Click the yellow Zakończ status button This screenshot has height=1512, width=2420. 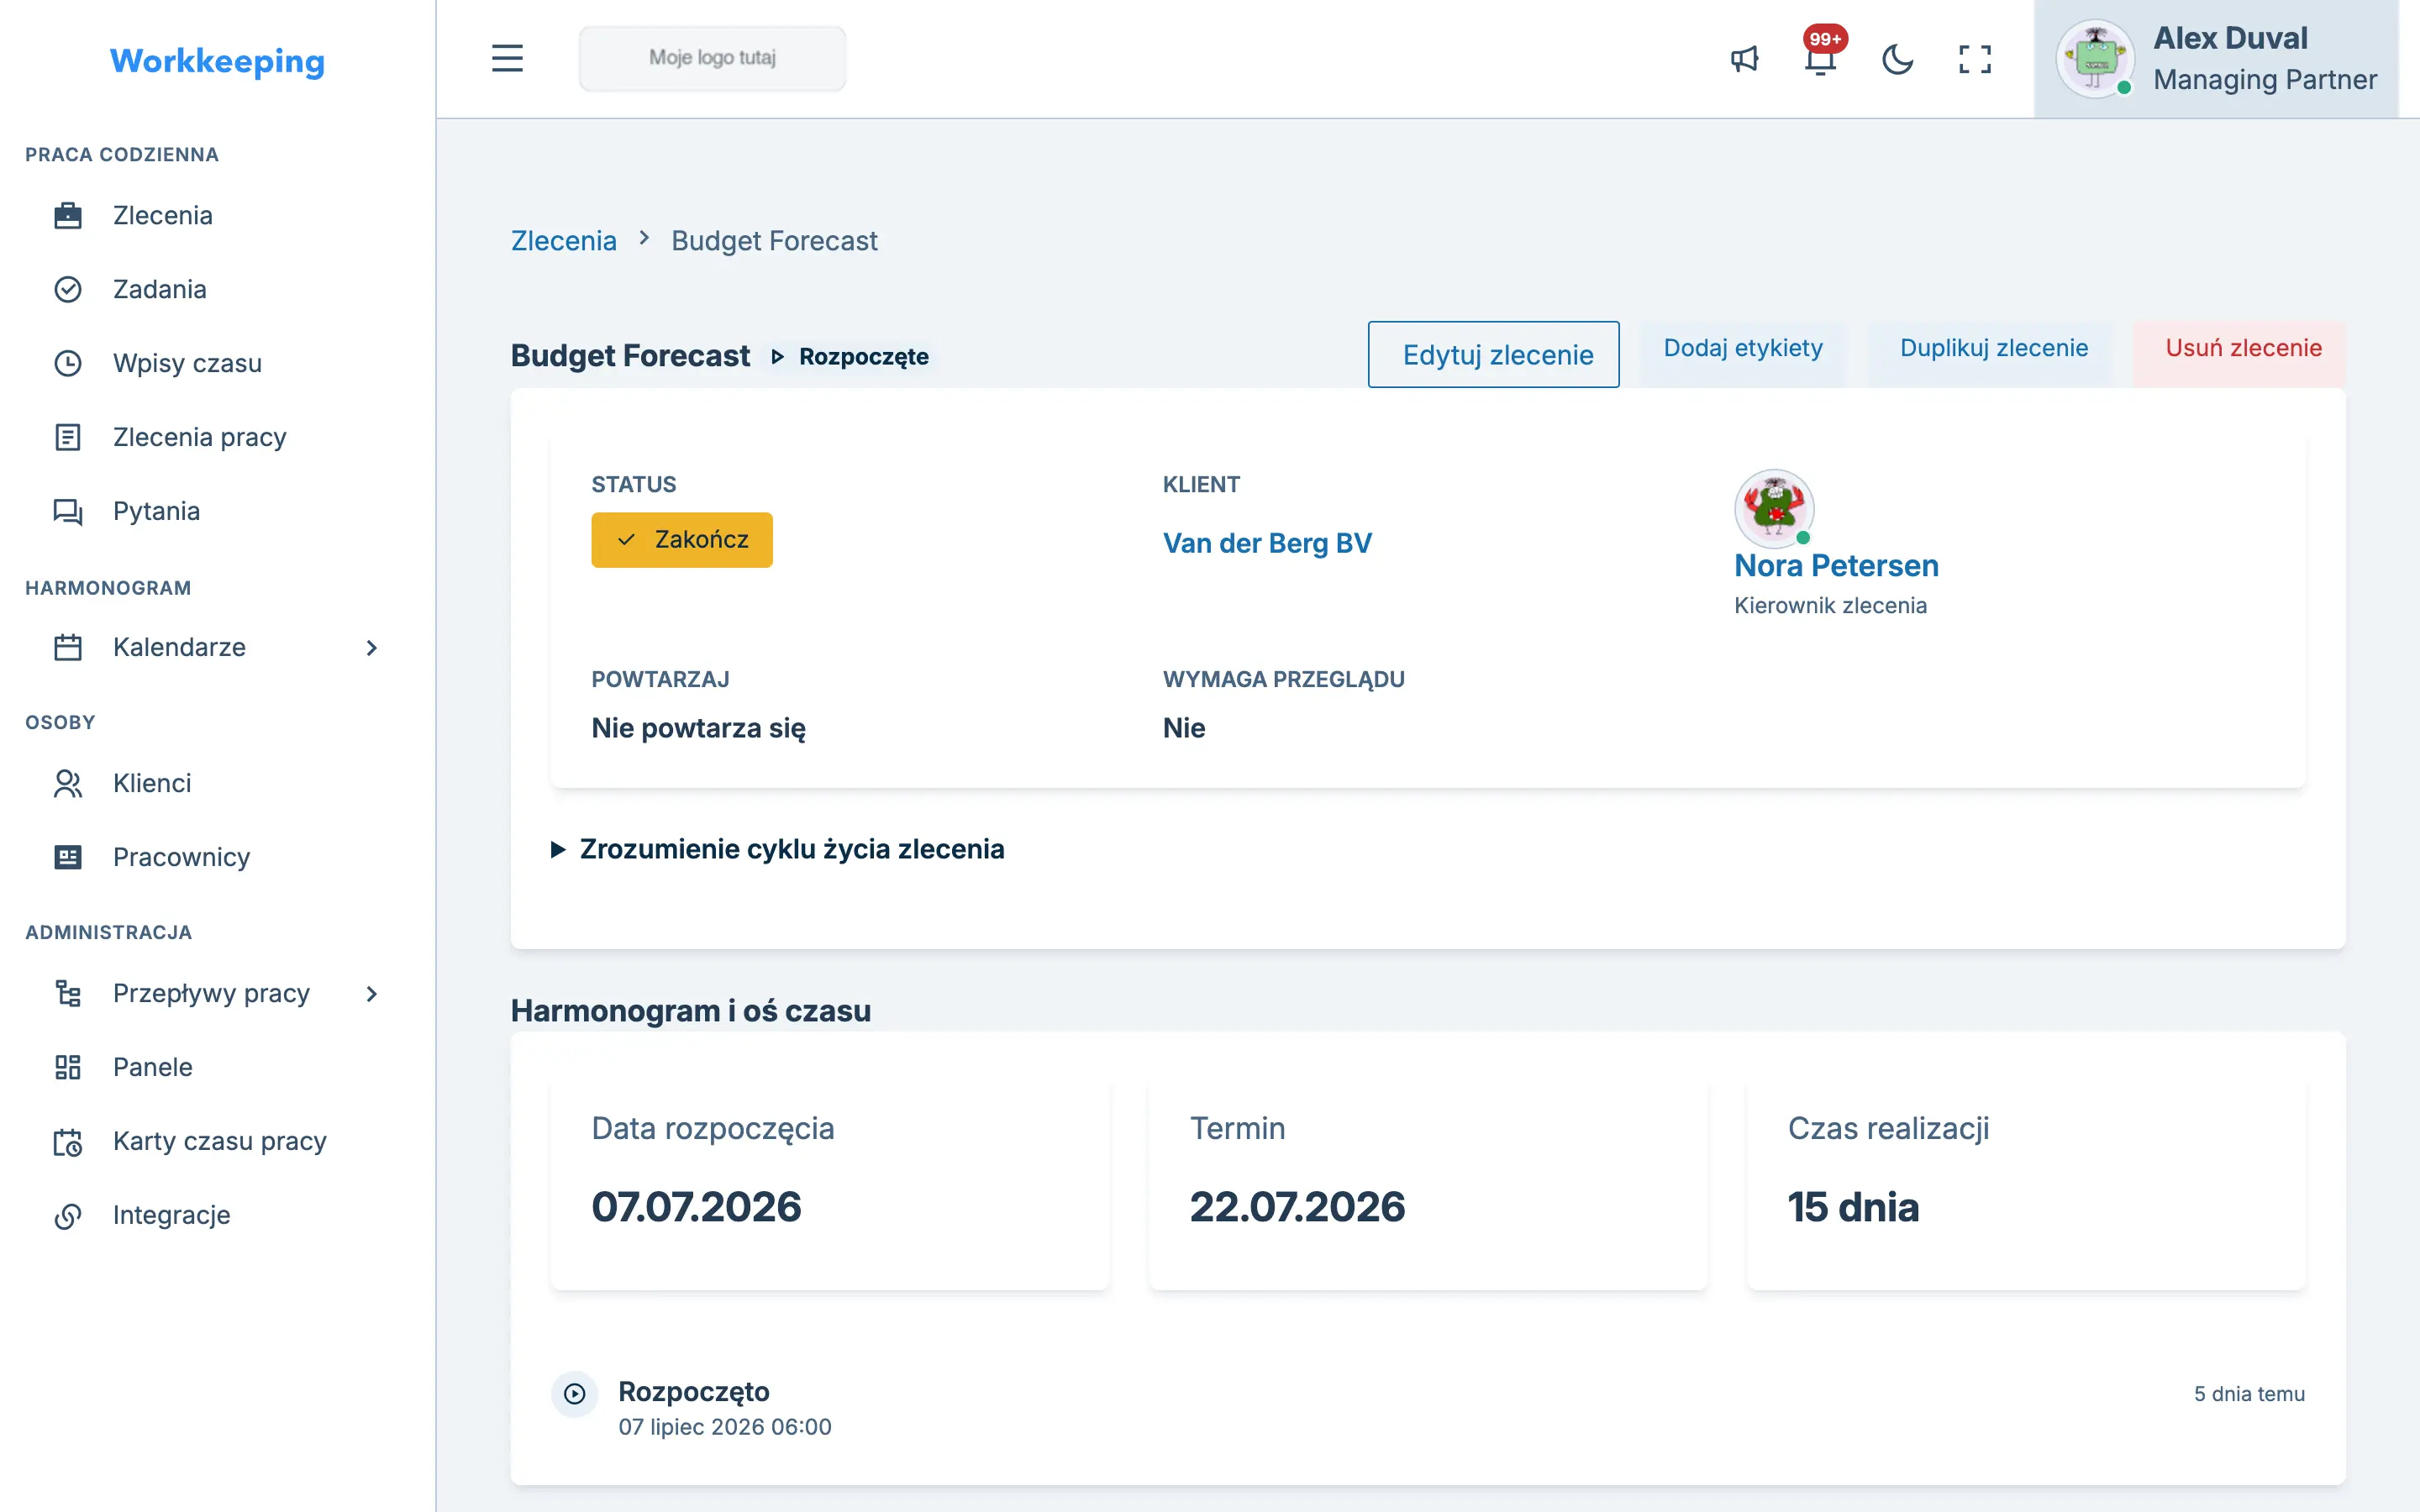682,540
